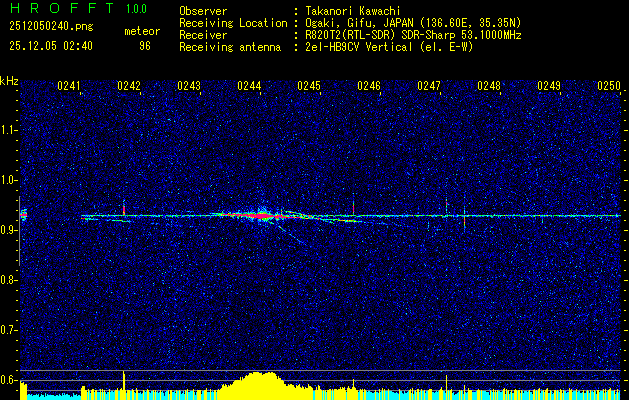629x400 pixels.
Task: Click the 0250 time marker
Action: coord(609,86)
